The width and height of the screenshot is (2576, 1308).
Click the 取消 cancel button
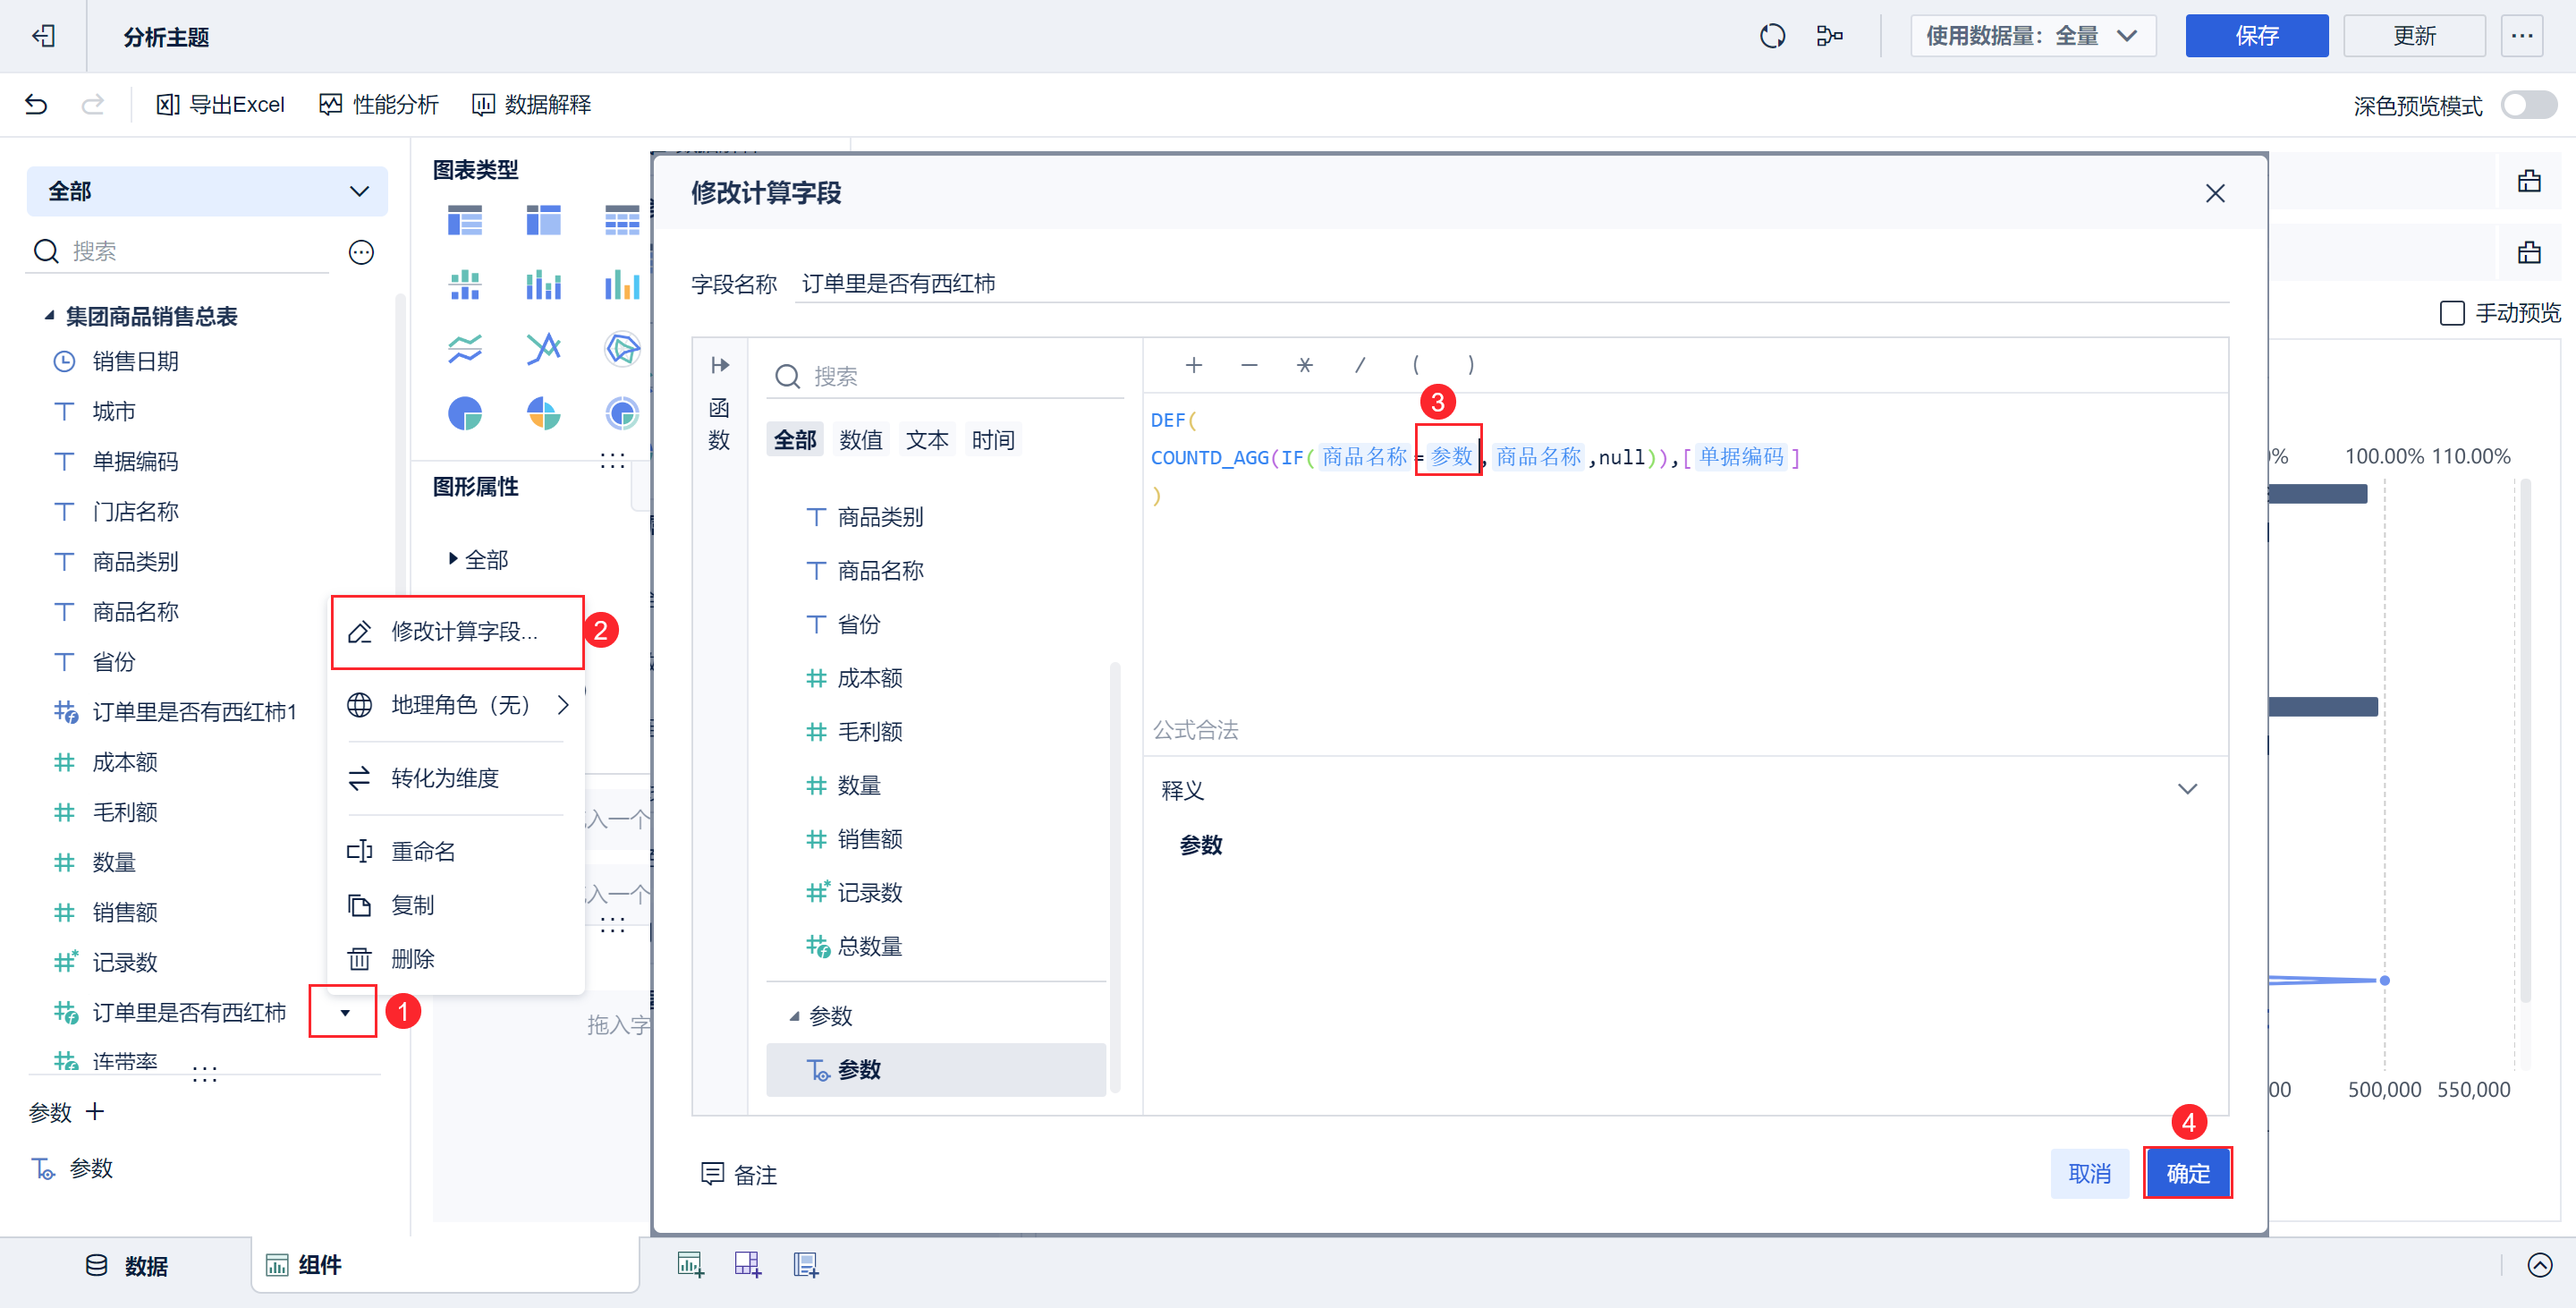pos(2089,1173)
